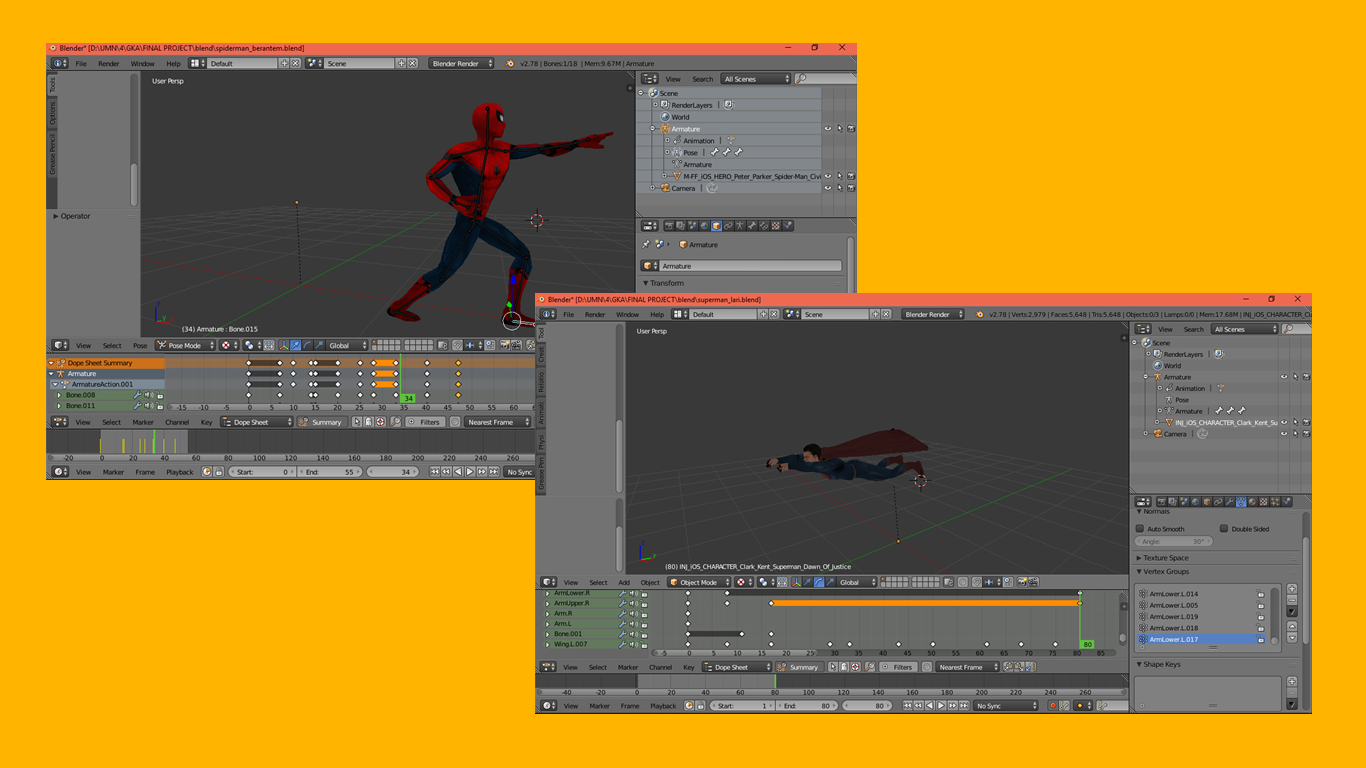The image size is (1366, 768).
Task: Open Render properties tab in spiderman window
Action: click(669, 226)
